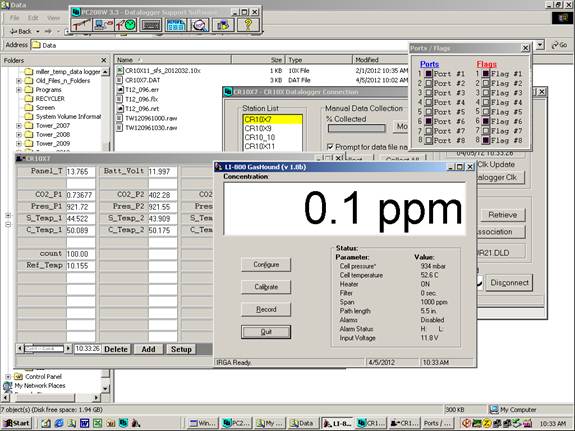
Task: Click the CR10X11_sfs_2012032.10x file icon
Action: coord(120,70)
